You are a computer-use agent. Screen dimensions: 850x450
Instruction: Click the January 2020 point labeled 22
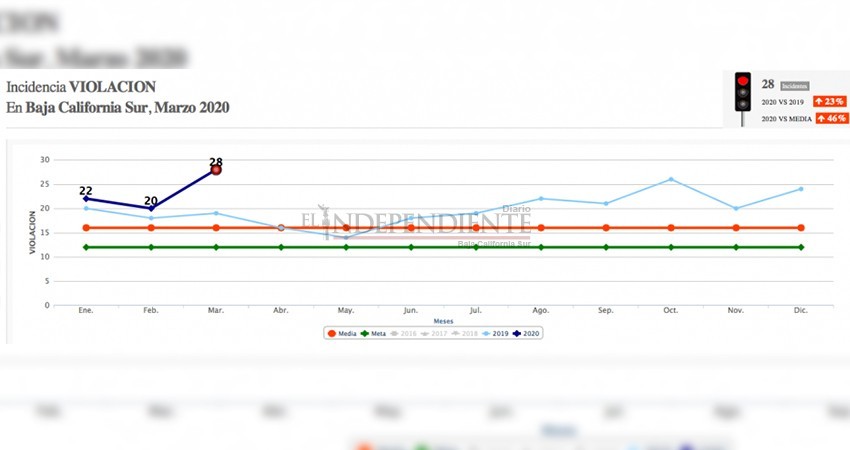click(x=86, y=198)
